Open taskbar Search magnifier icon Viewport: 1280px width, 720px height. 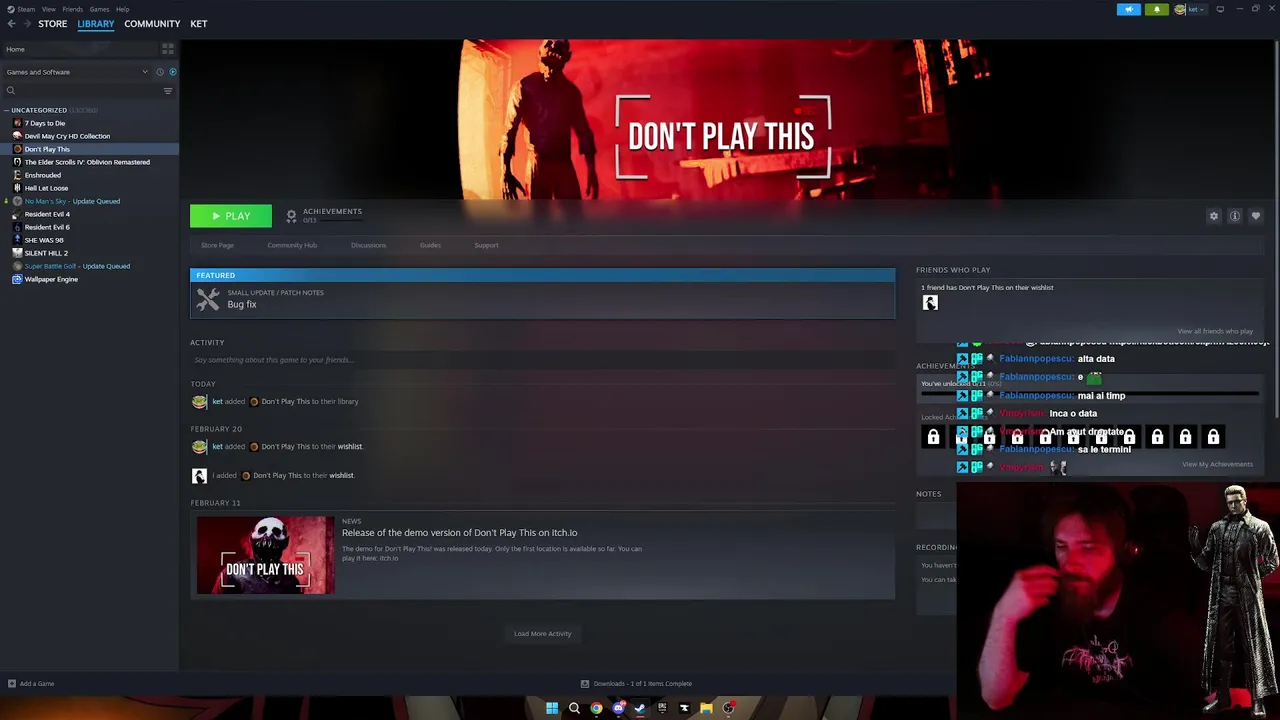click(x=574, y=708)
